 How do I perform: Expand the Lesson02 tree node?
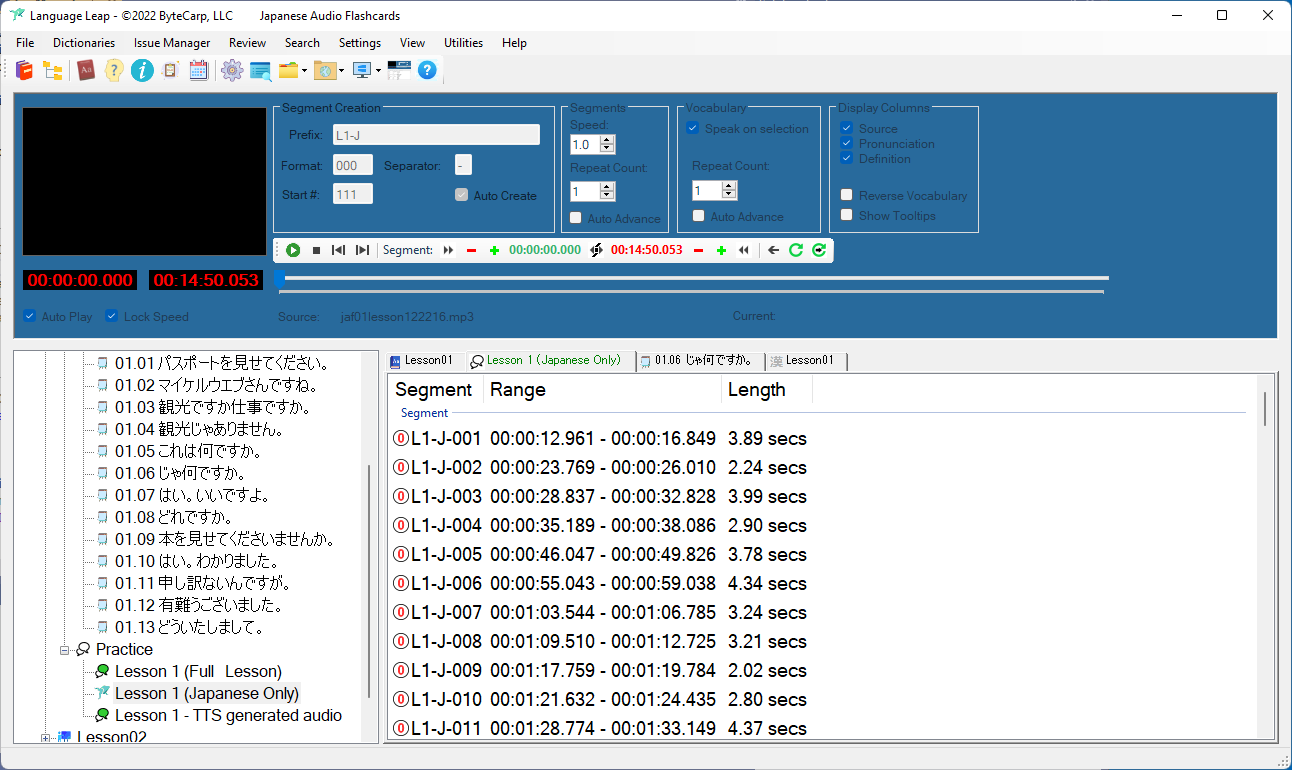tap(46, 738)
